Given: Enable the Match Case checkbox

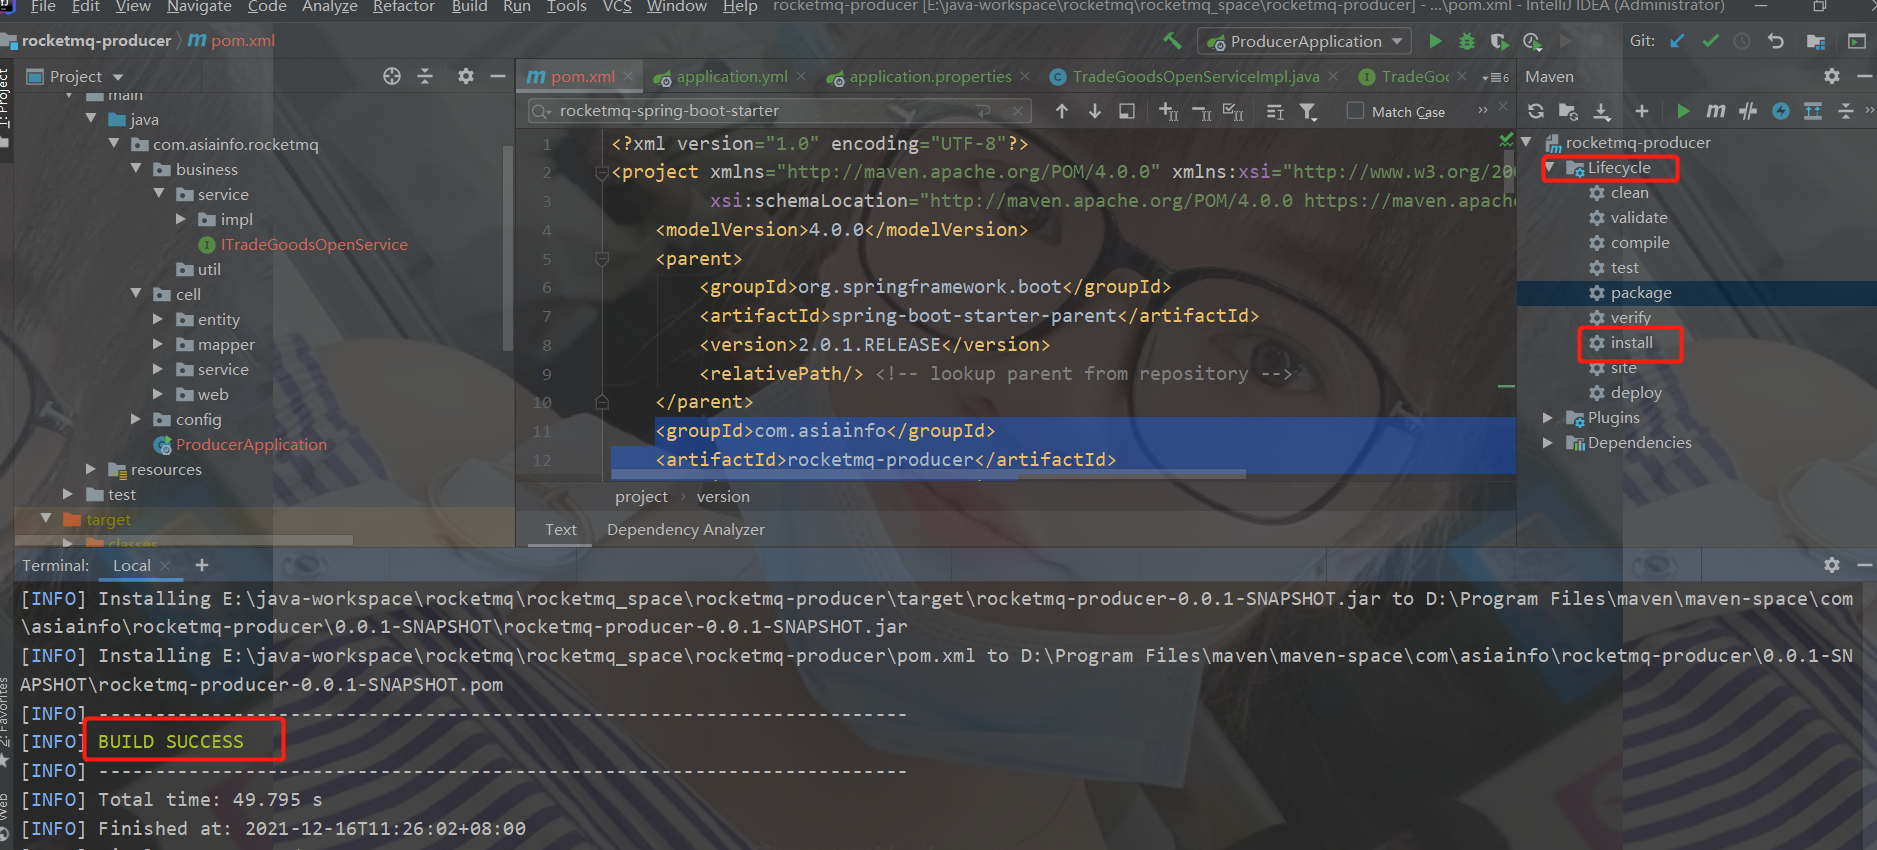Looking at the screenshot, I should [1355, 111].
